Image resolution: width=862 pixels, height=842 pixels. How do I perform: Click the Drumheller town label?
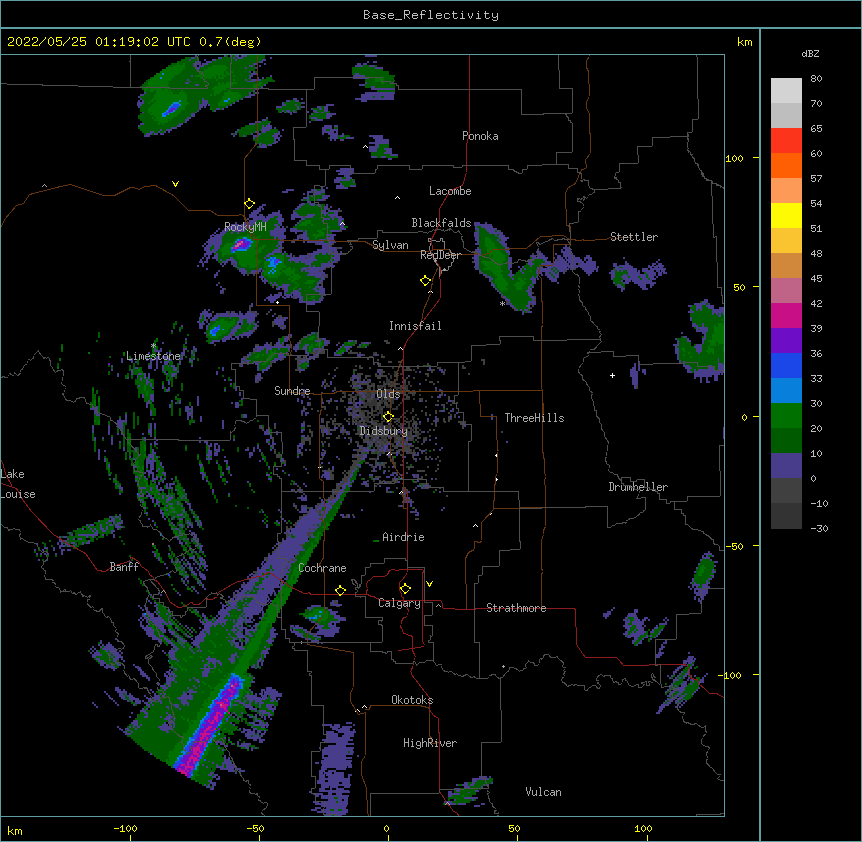[x=638, y=487]
